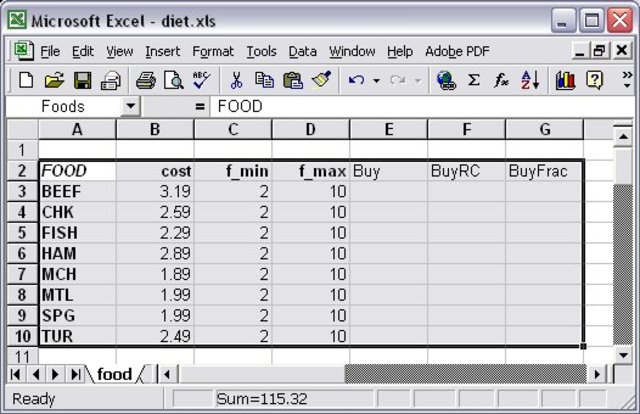
Task: Cut selection with the scissors icon
Action: (x=236, y=80)
